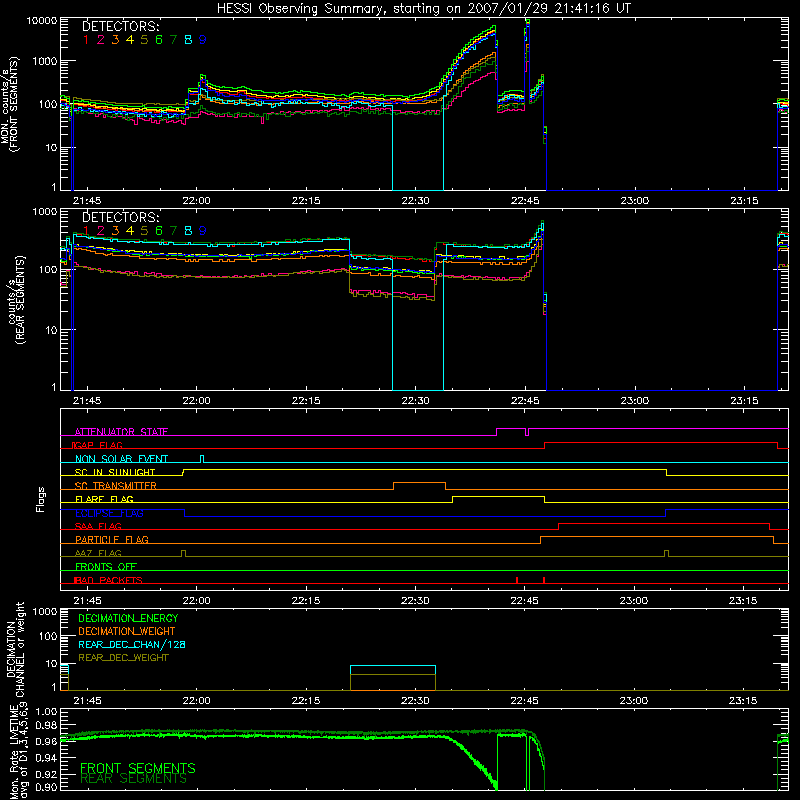Screen dimensions: 800x800
Task: Click the 22:45 tick under front segments plot
Action: click(x=525, y=201)
